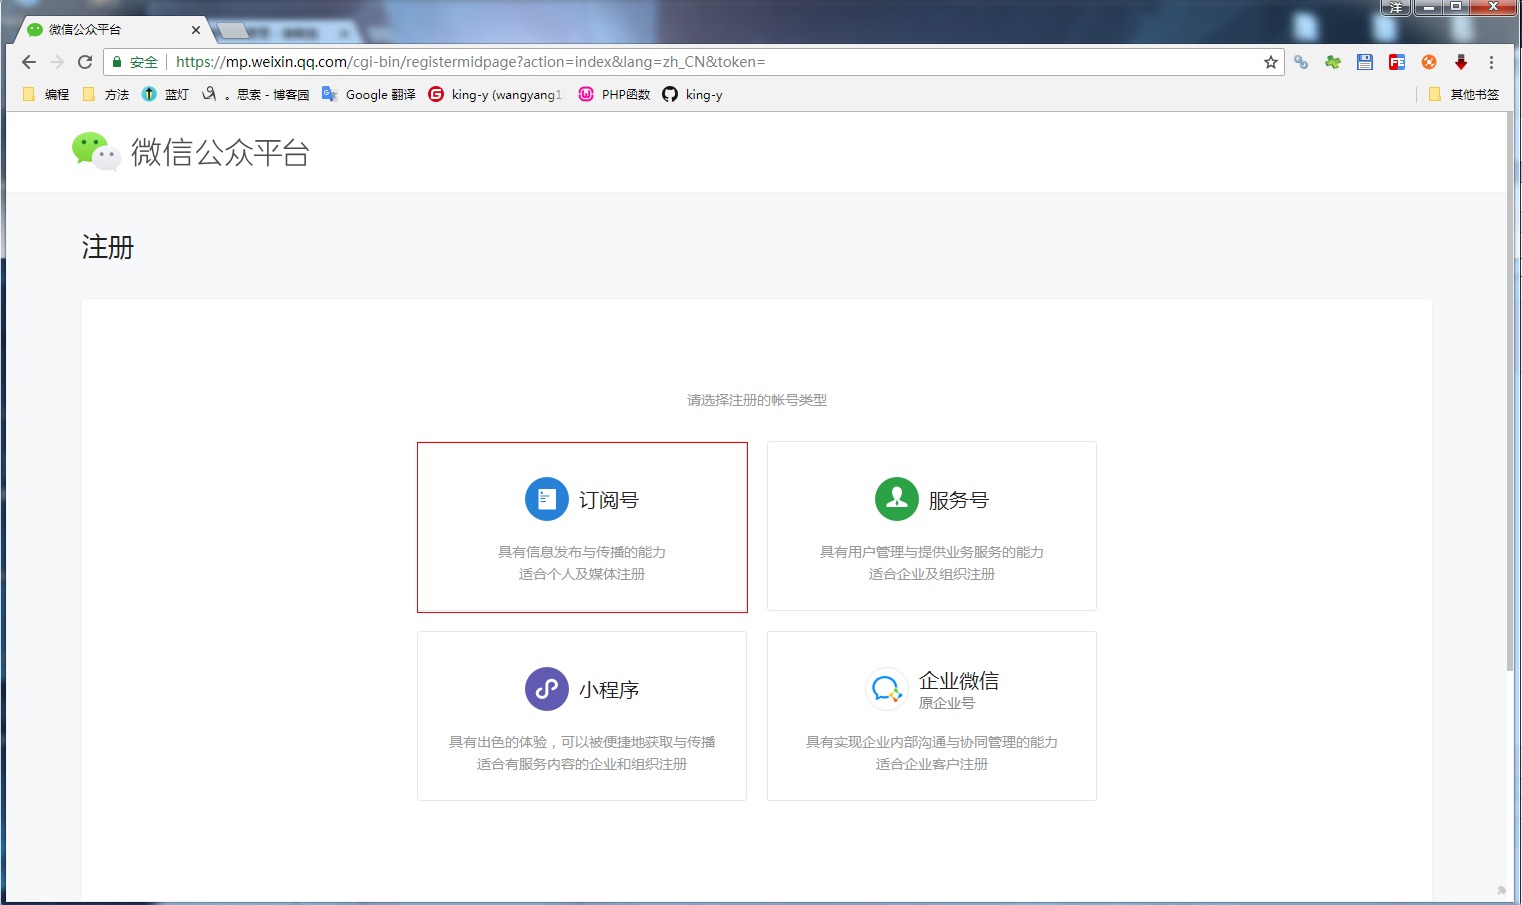View the site security lock info

pos(117,62)
